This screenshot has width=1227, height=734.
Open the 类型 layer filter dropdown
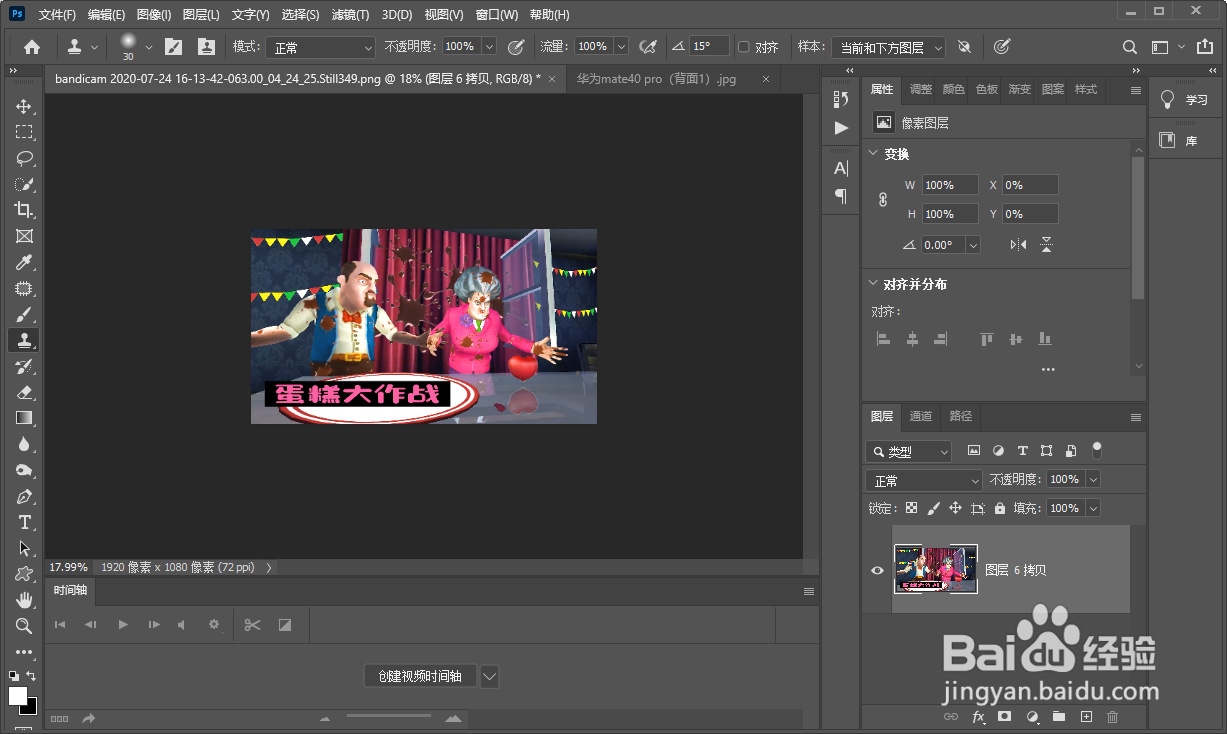pyautogui.click(x=908, y=452)
